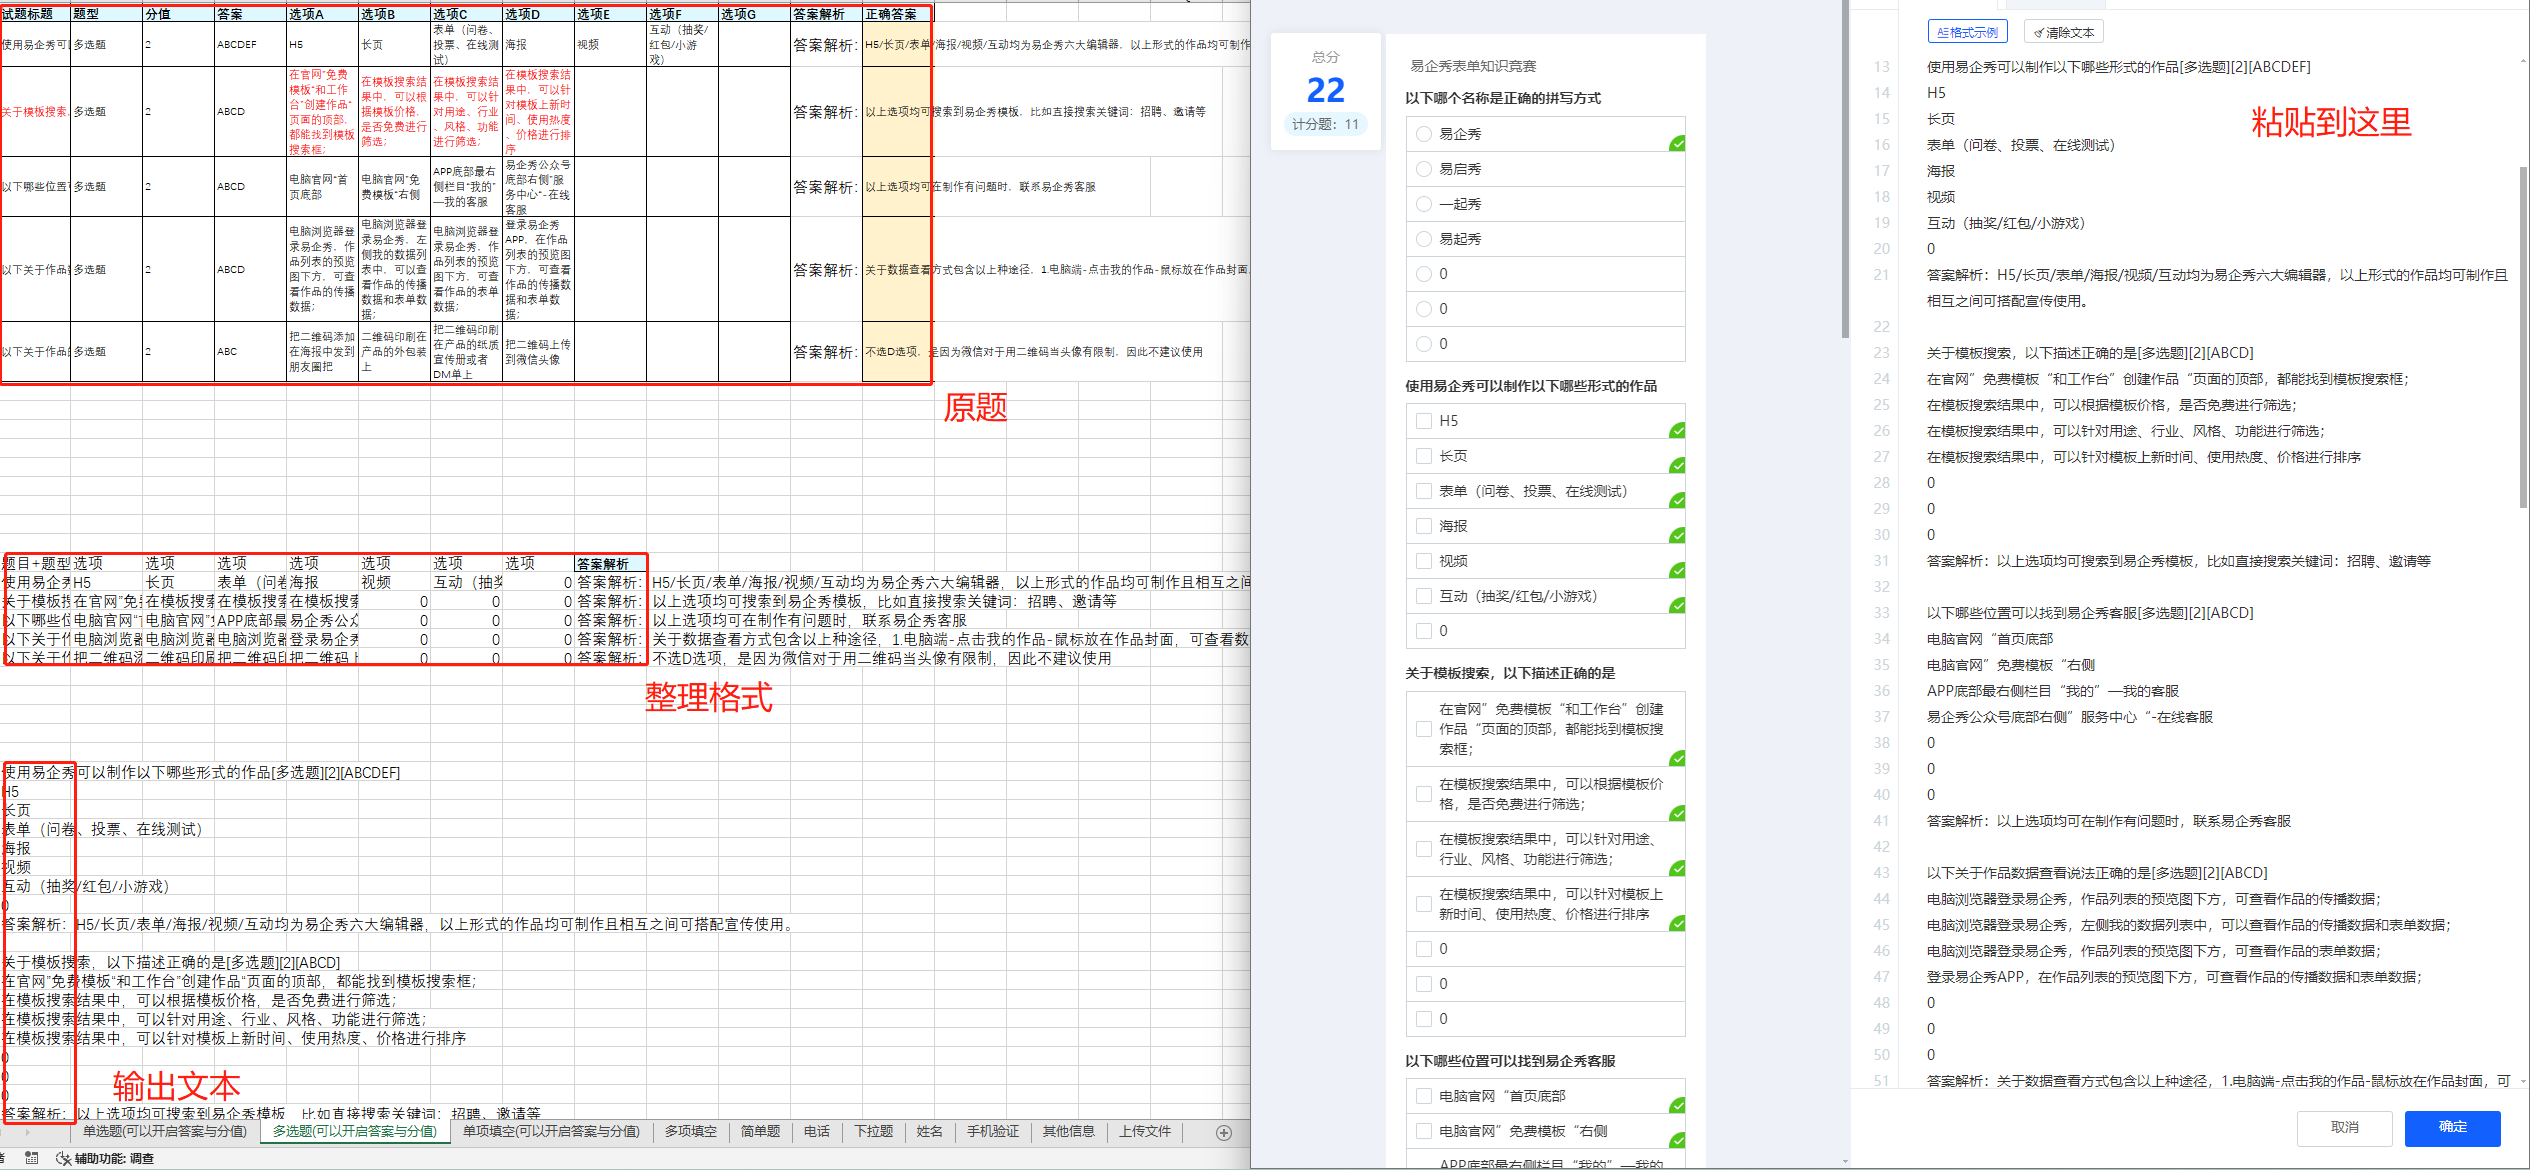Screen dimensions: 2530x1170
Task: Click question title 以下哪个名称是正确的拼写方式 in preview
Action: tap(1503, 98)
